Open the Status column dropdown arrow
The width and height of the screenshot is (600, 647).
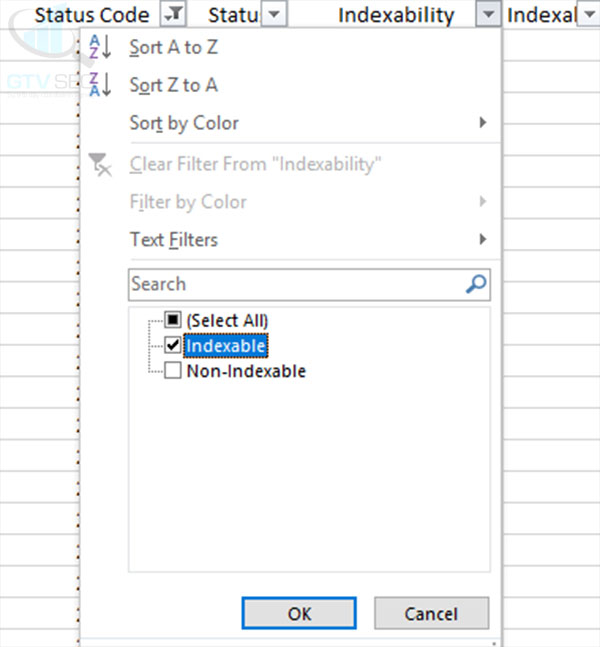pos(275,15)
